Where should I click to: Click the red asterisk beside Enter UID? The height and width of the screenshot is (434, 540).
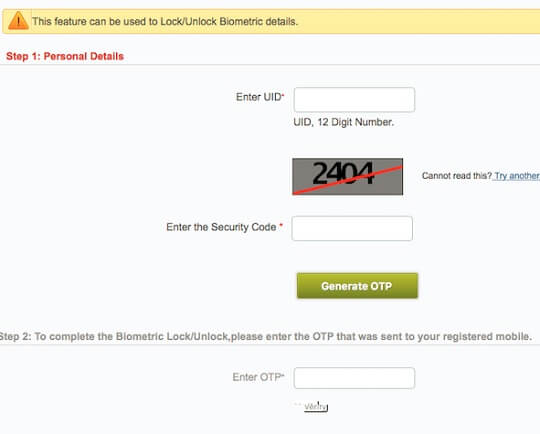(283, 95)
